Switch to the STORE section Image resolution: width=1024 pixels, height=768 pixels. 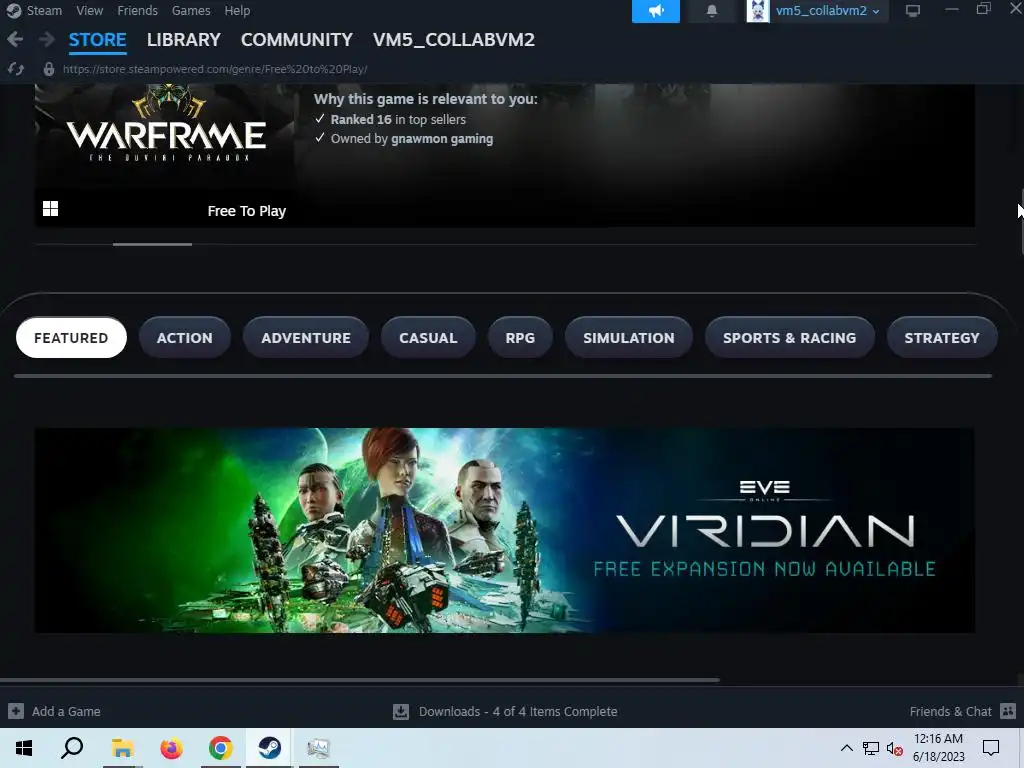click(97, 40)
